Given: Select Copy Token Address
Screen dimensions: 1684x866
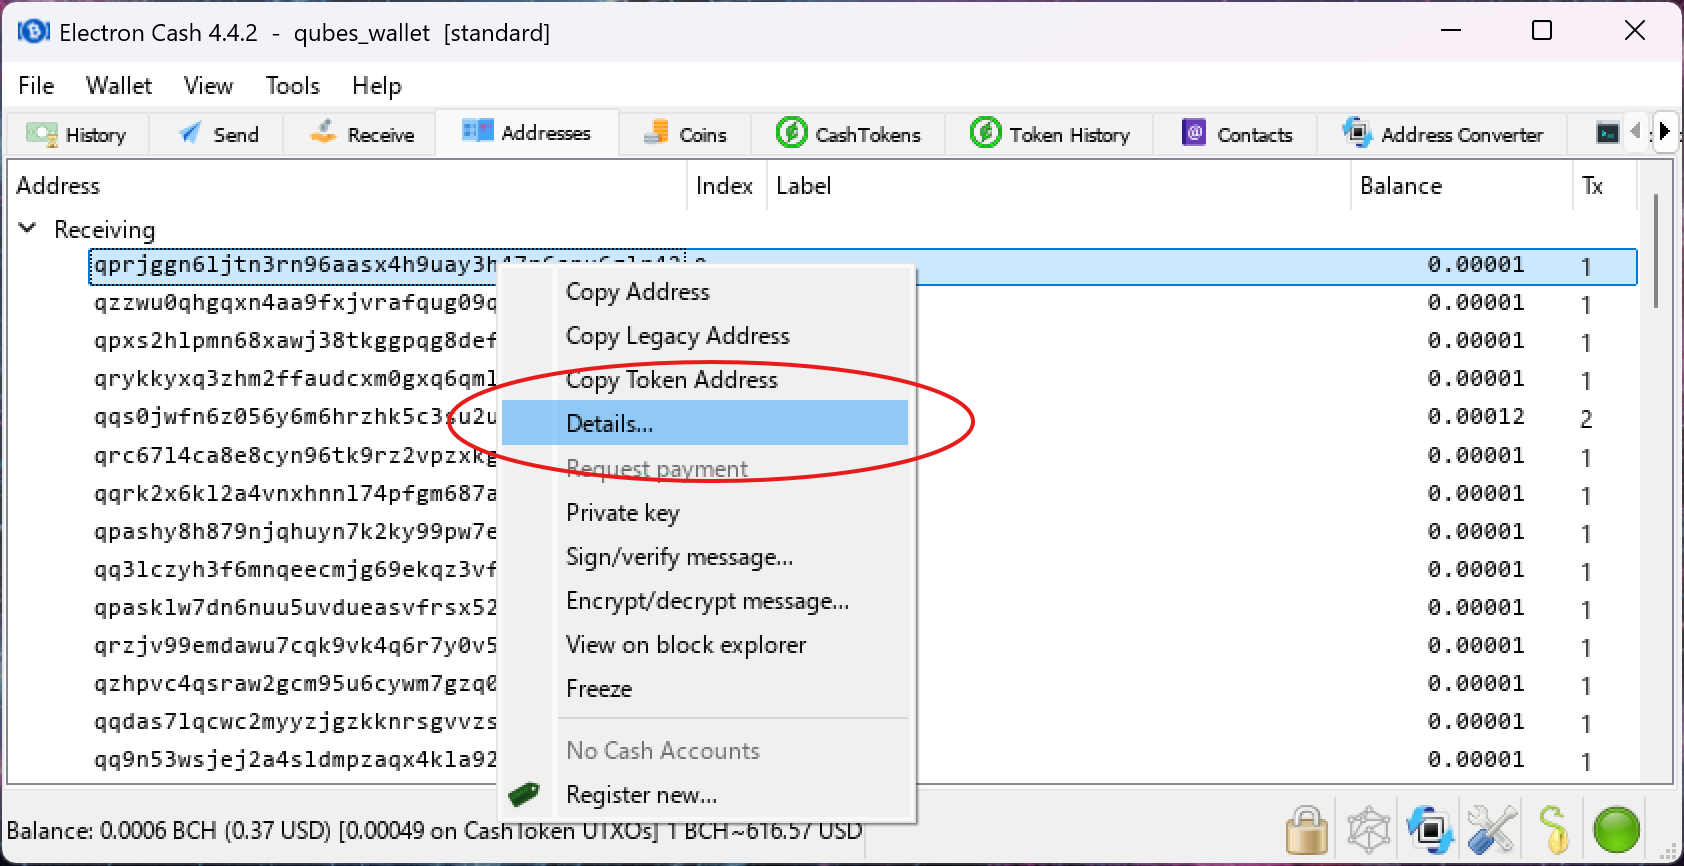Looking at the screenshot, I should click(705, 380).
